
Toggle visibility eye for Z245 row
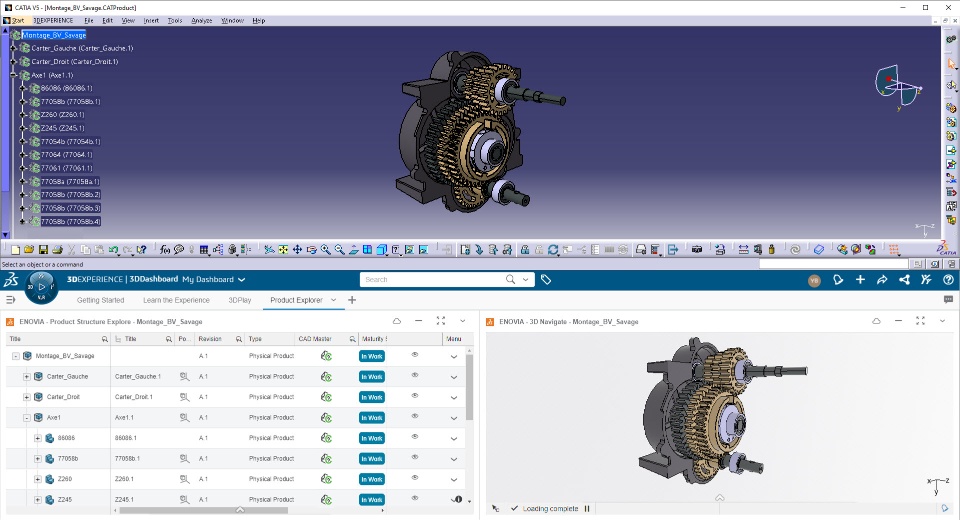(x=414, y=498)
